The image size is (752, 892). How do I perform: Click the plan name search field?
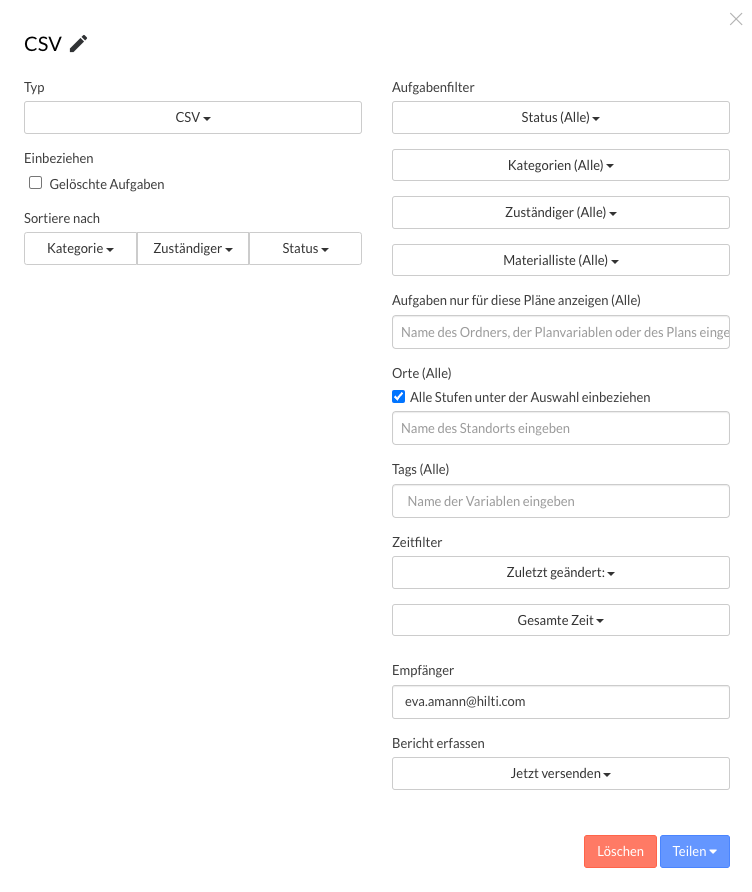[560, 332]
